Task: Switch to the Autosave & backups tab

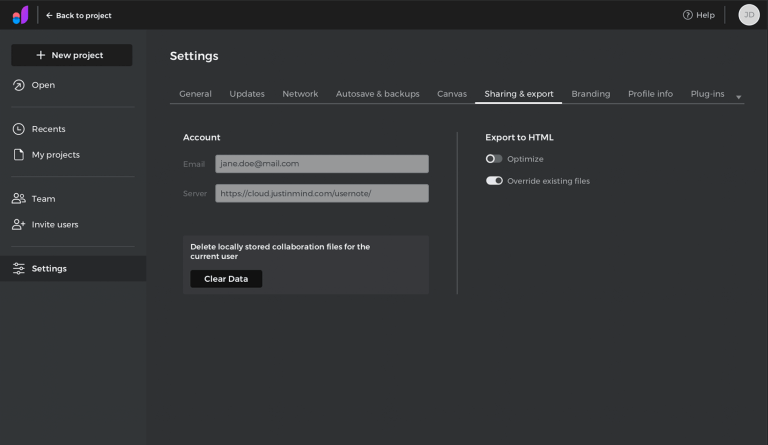Action: coord(378,94)
